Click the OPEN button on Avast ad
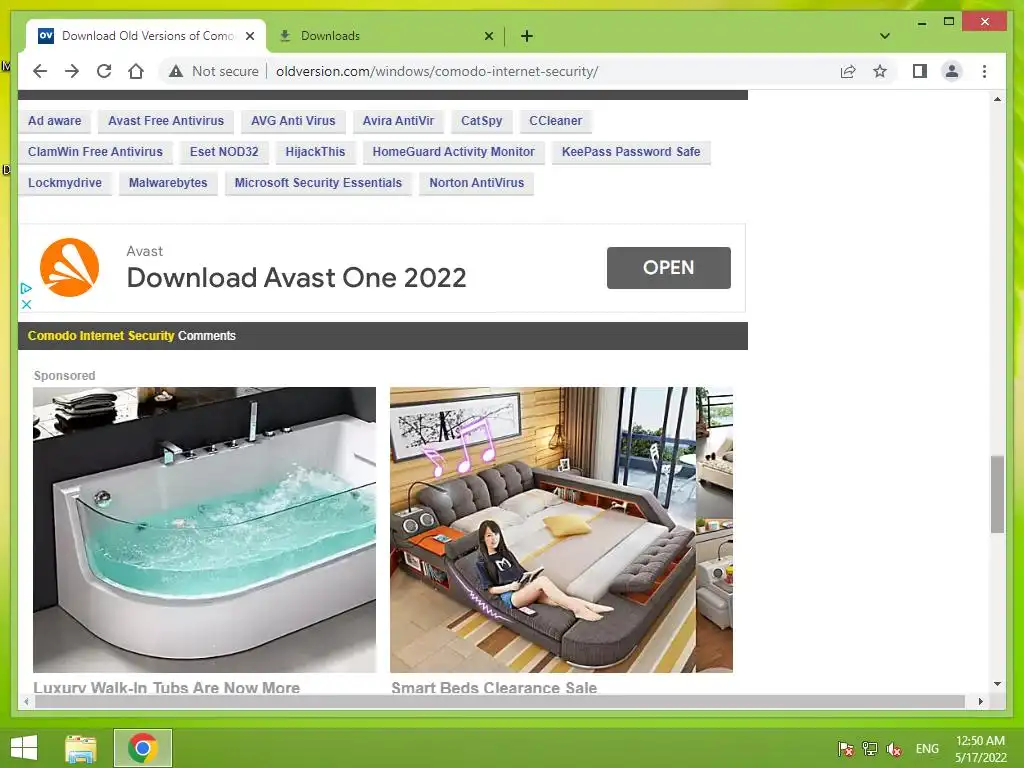Viewport: 1024px width, 768px height. coord(668,268)
